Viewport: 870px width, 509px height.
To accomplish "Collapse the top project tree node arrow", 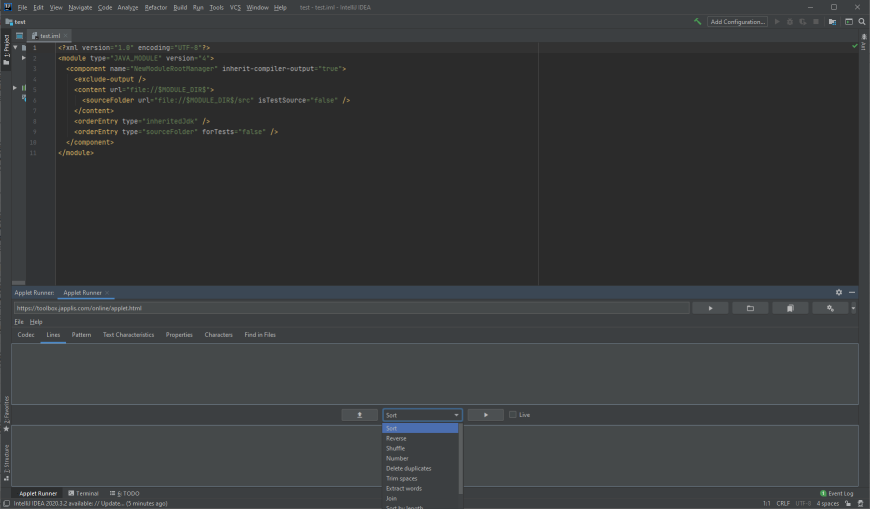I will (x=16, y=48).
